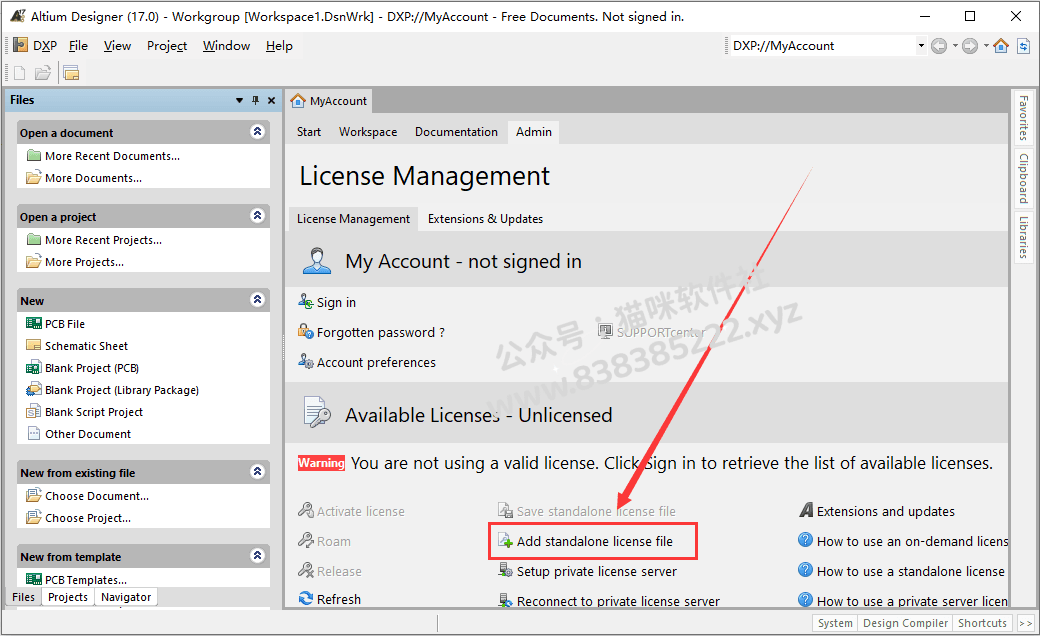The width and height of the screenshot is (1040, 636).
Task: Click the Extensions and updates icon
Action: (x=806, y=510)
